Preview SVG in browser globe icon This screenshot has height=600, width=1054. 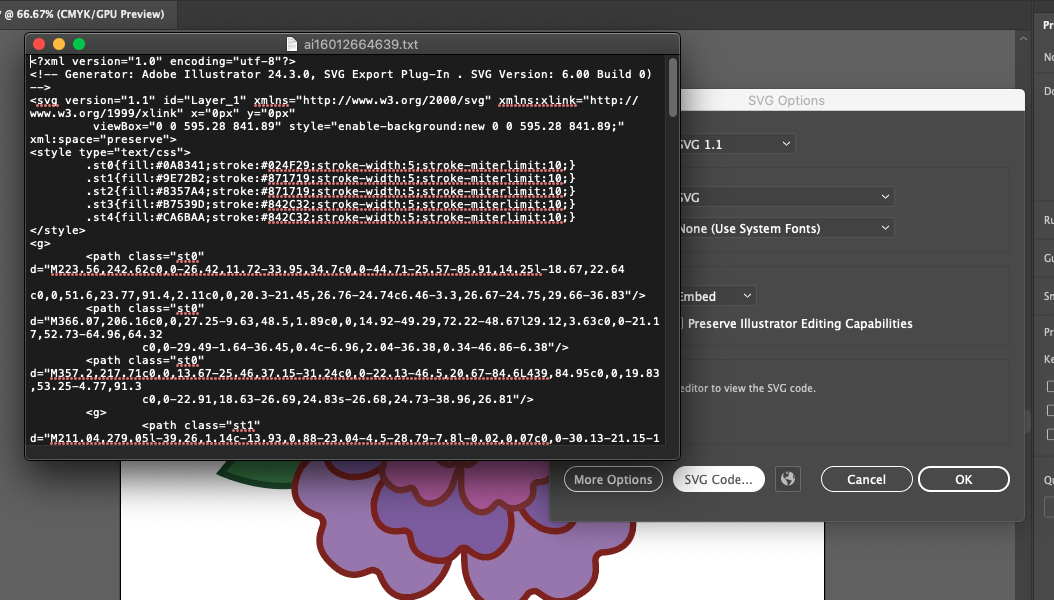tap(788, 479)
